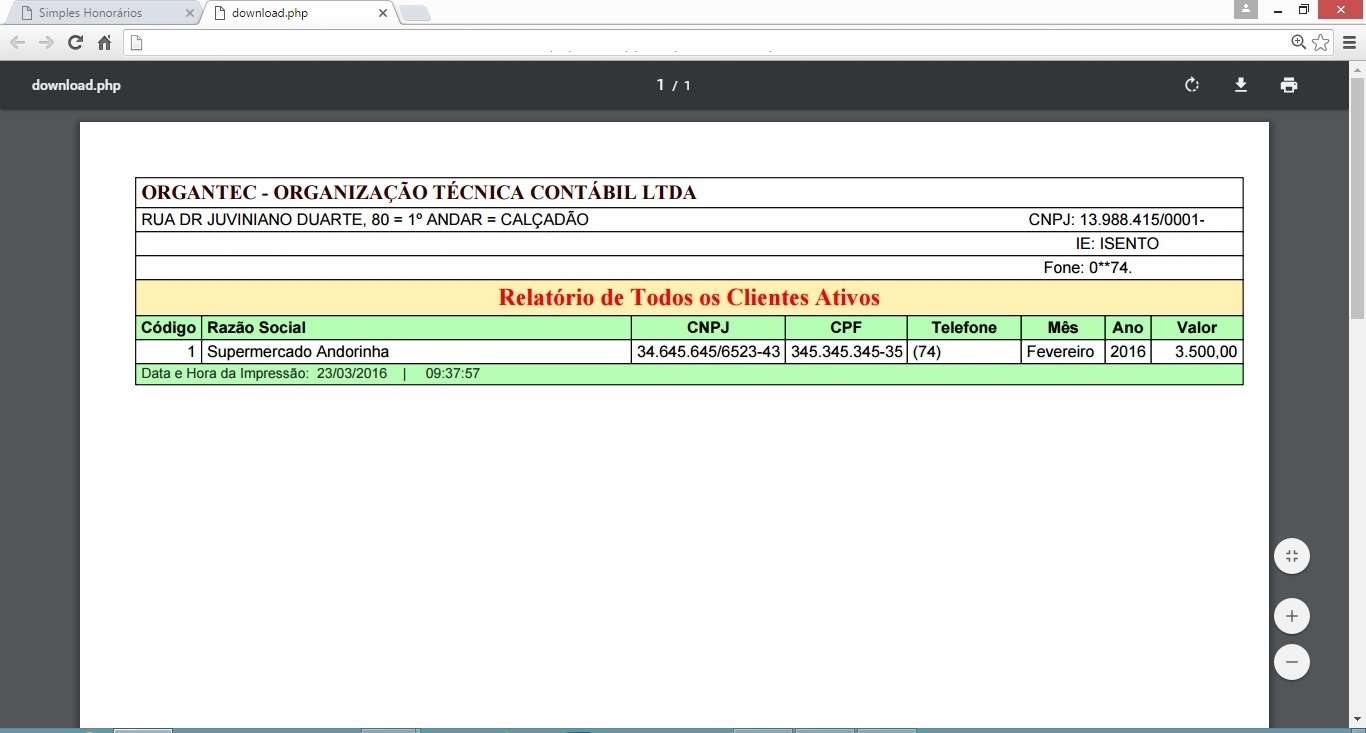Click the browser address bar
This screenshot has height=733, width=1366.
pos(700,42)
